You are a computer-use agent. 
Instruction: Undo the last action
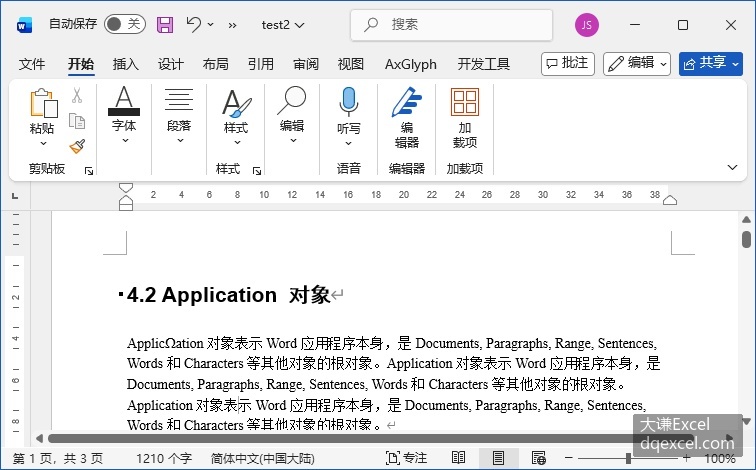pyautogui.click(x=193, y=24)
